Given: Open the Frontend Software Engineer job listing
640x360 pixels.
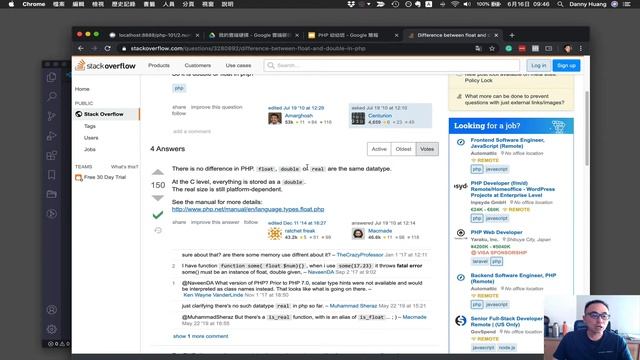Looking at the screenshot, I should 507,143.
